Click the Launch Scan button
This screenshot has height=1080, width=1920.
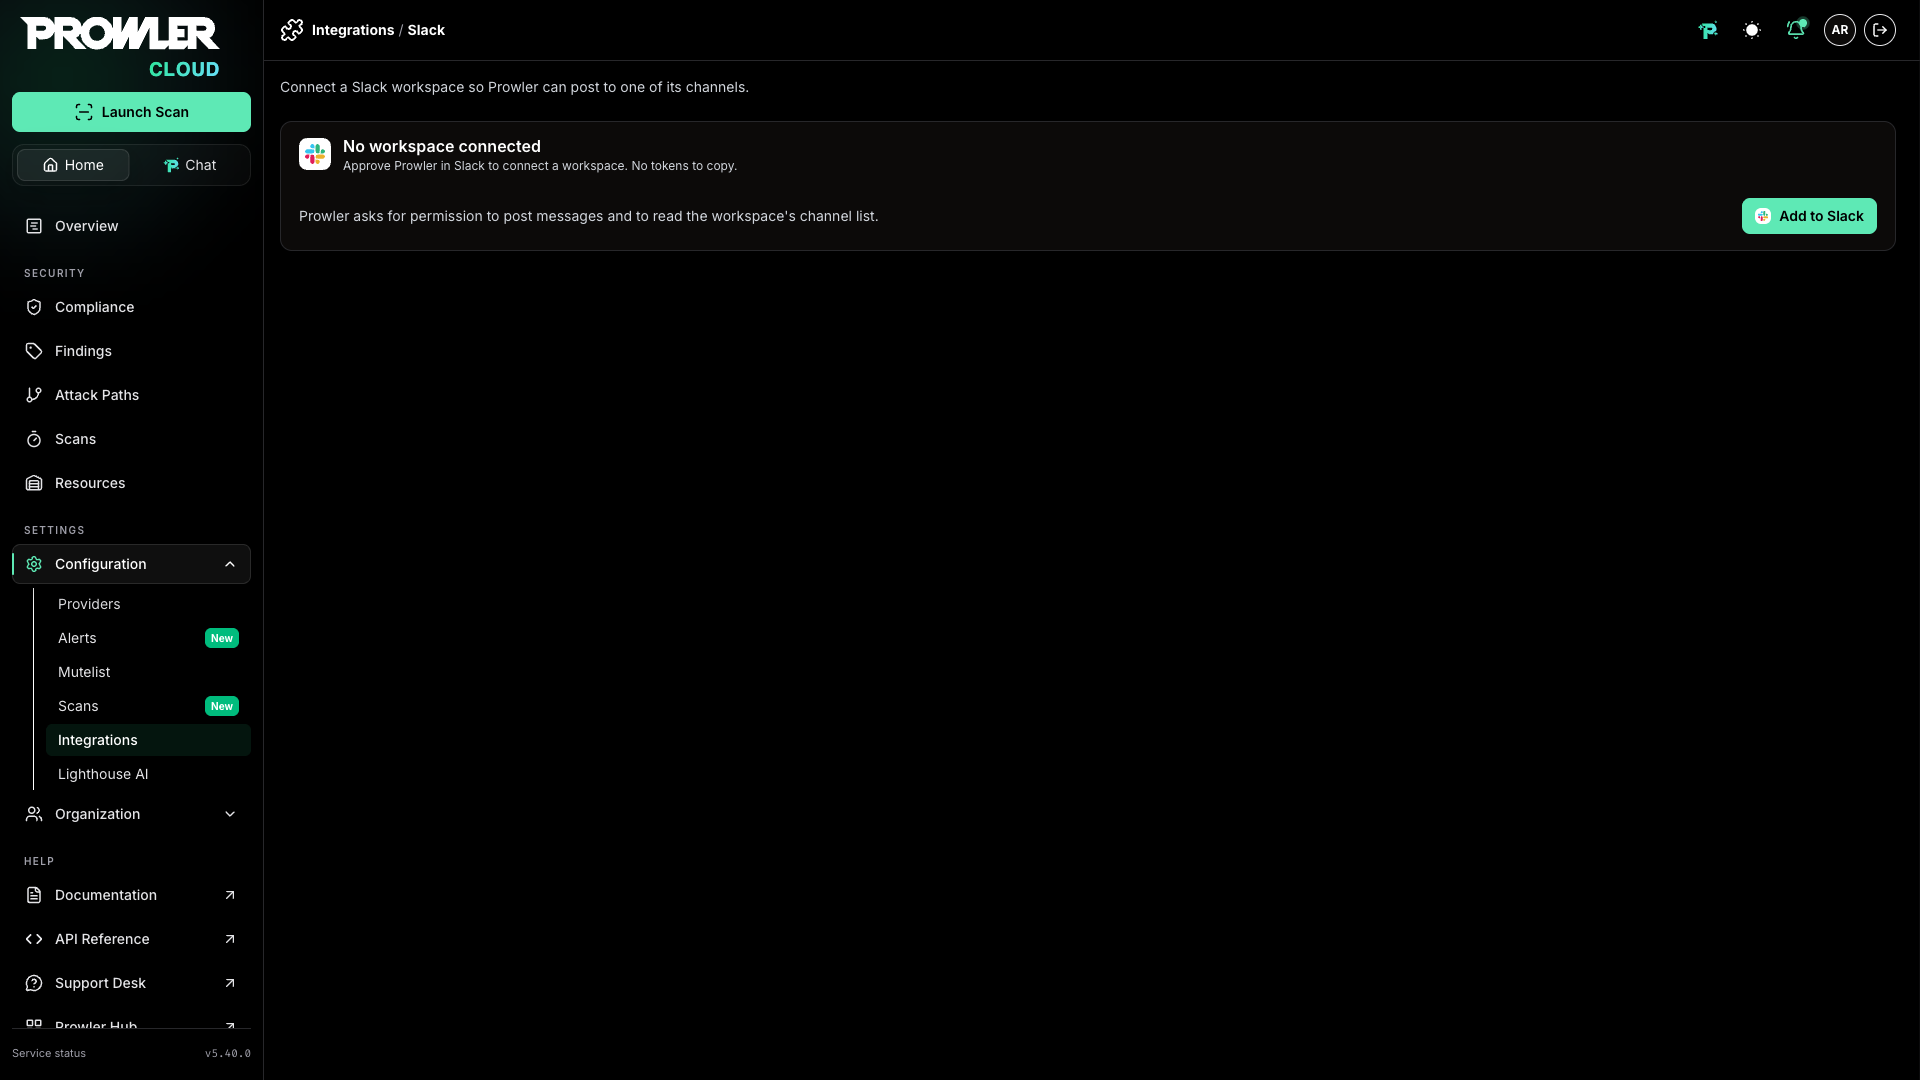click(x=131, y=112)
